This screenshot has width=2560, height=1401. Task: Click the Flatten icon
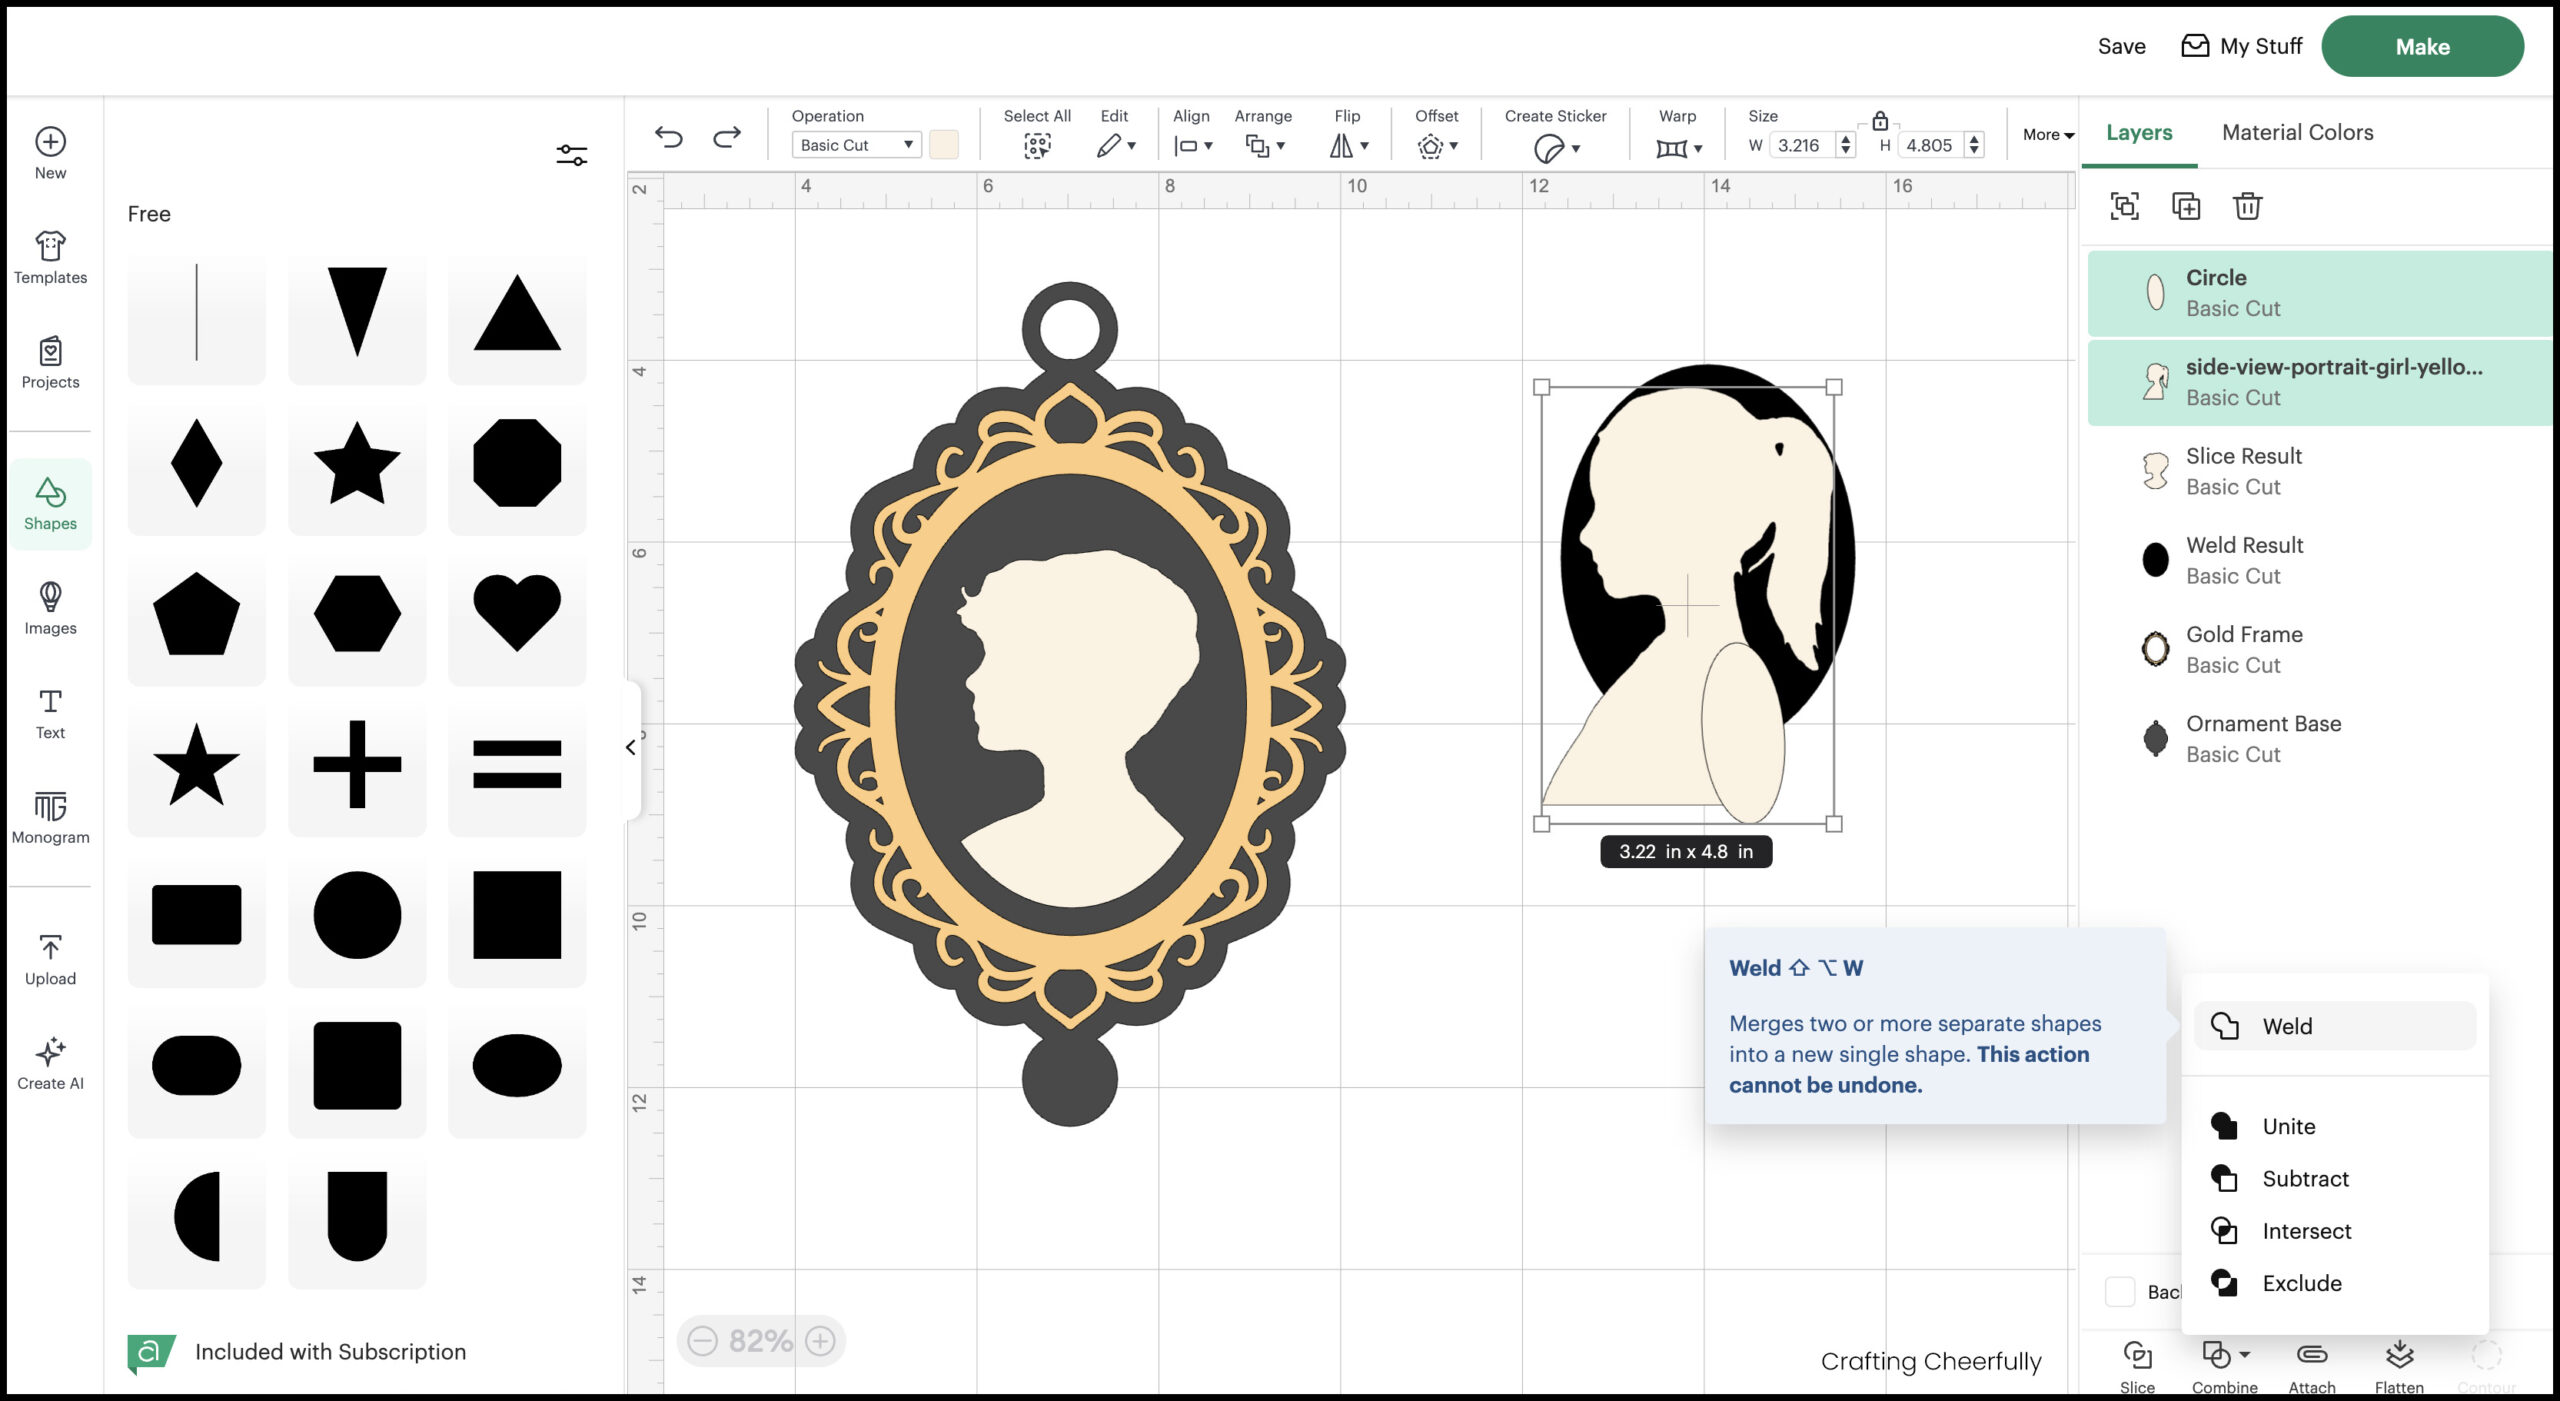(2401, 1357)
